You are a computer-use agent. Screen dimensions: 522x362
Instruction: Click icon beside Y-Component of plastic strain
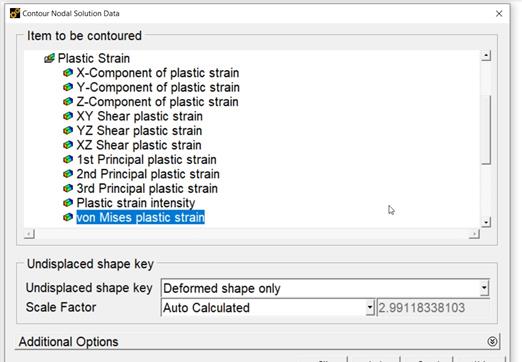[x=68, y=87]
